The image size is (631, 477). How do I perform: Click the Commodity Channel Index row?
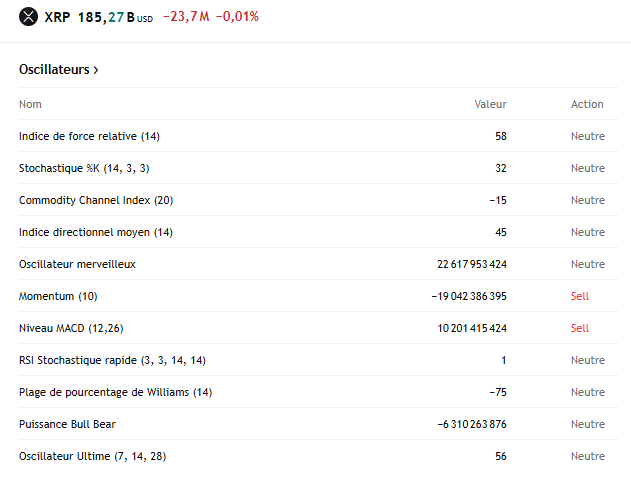(x=319, y=200)
